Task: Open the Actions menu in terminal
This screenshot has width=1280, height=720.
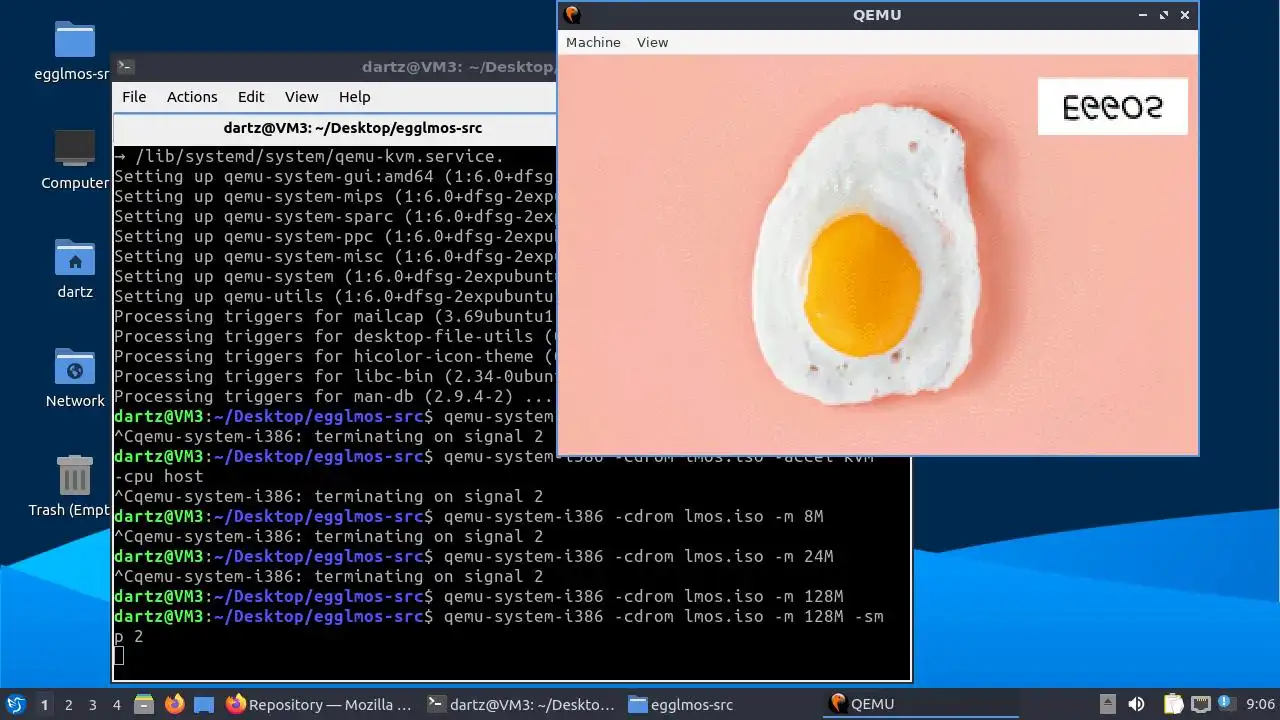Action: click(x=192, y=97)
